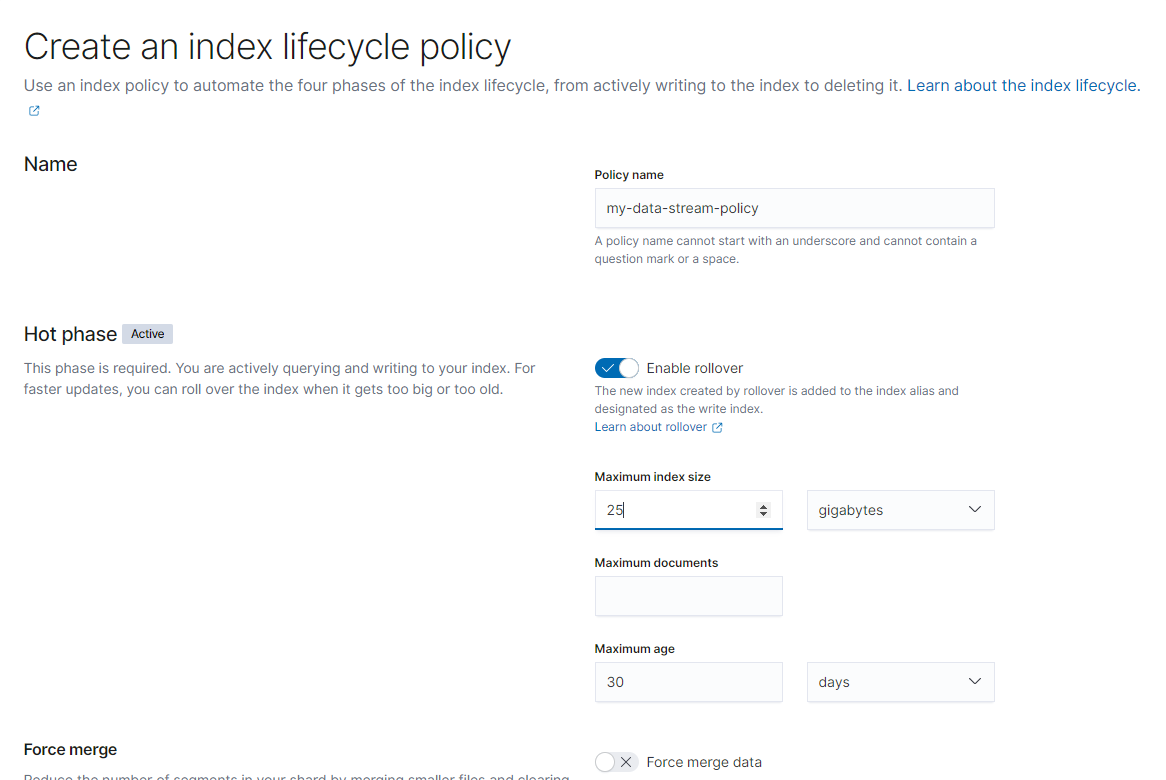Screen dimensions: 1166x780
Task: Click the Force merge section heading
Action: pyautogui.click(x=70, y=749)
